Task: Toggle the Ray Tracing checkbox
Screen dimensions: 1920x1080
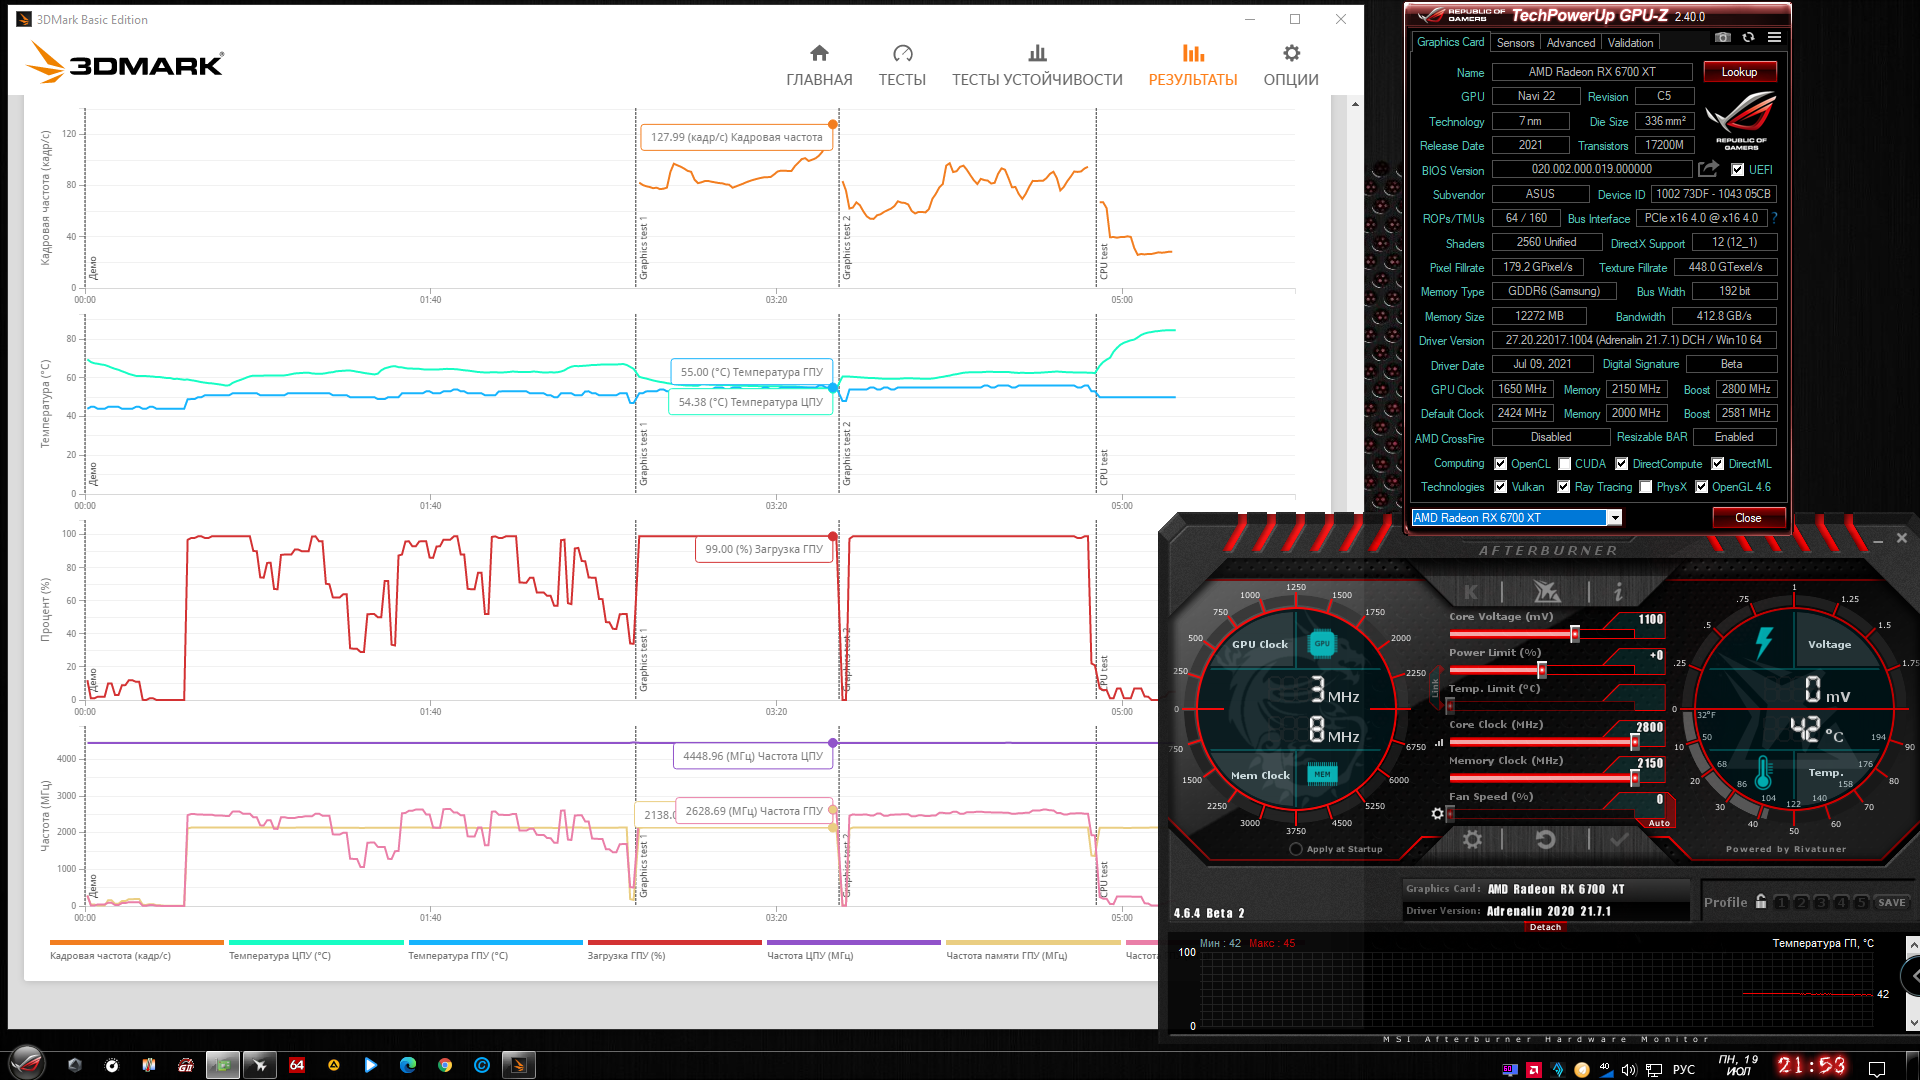Action: (x=1563, y=487)
